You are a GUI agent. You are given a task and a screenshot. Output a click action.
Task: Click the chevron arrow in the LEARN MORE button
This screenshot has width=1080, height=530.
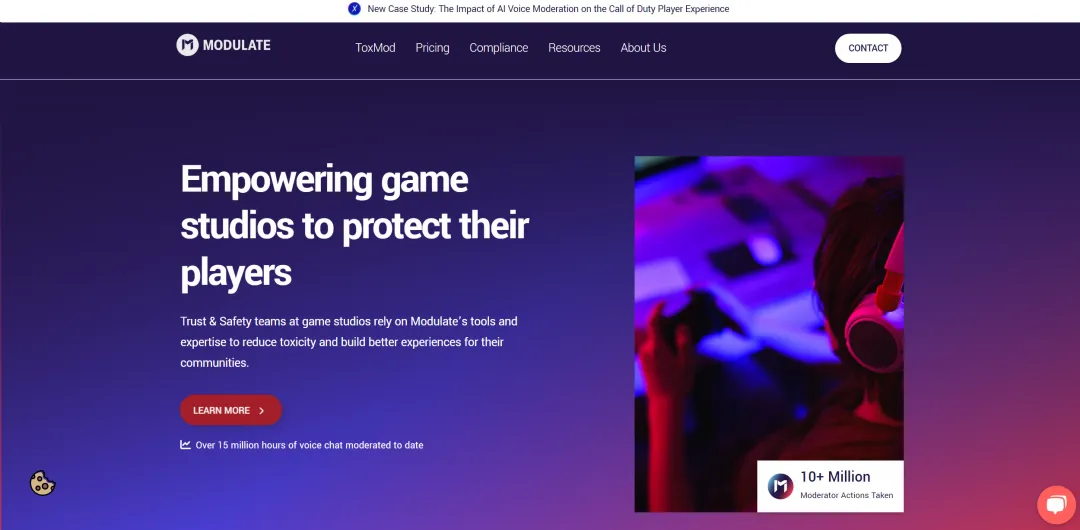pos(262,411)
